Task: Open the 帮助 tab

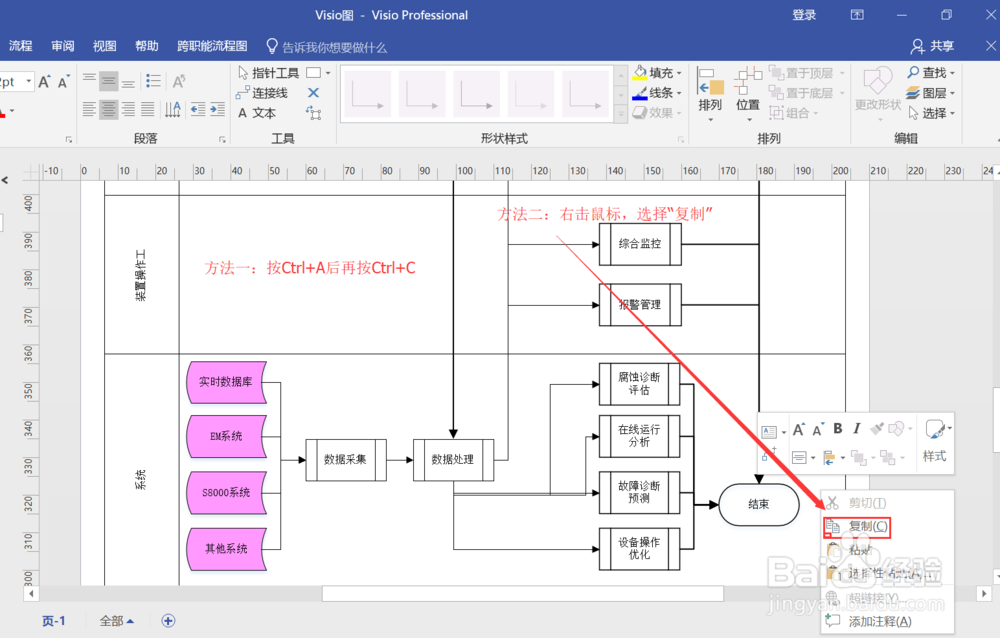Action: pyautogui.click(x=147, y=46)
